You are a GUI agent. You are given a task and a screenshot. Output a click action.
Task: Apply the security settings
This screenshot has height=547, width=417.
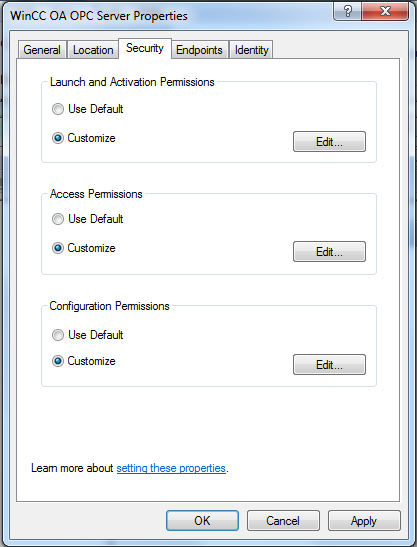[364, 521]
